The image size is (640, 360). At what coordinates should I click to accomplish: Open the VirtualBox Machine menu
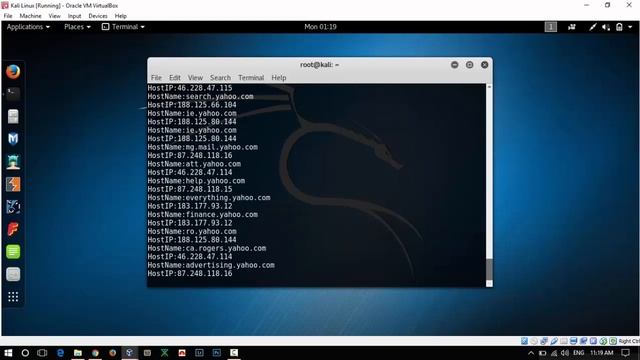click(31, 16)
